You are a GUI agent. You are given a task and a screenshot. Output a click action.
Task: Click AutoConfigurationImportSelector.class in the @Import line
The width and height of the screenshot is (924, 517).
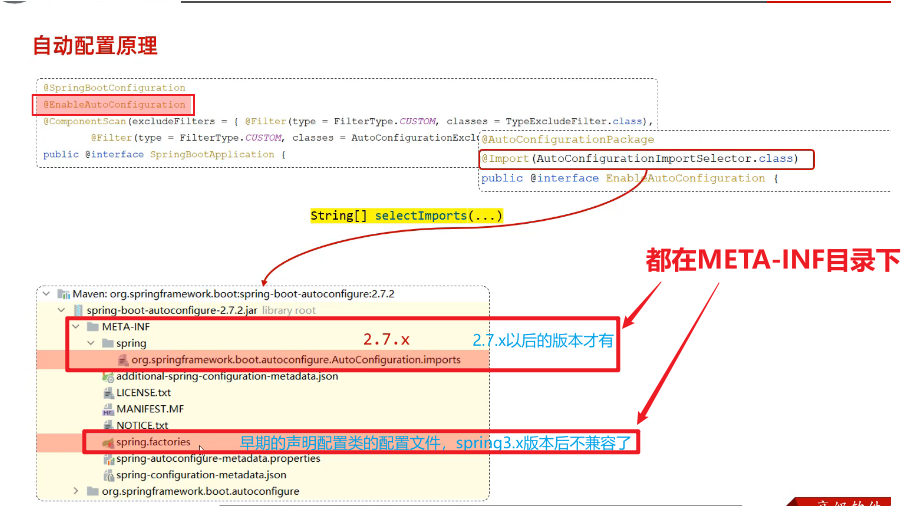point(664,159)
